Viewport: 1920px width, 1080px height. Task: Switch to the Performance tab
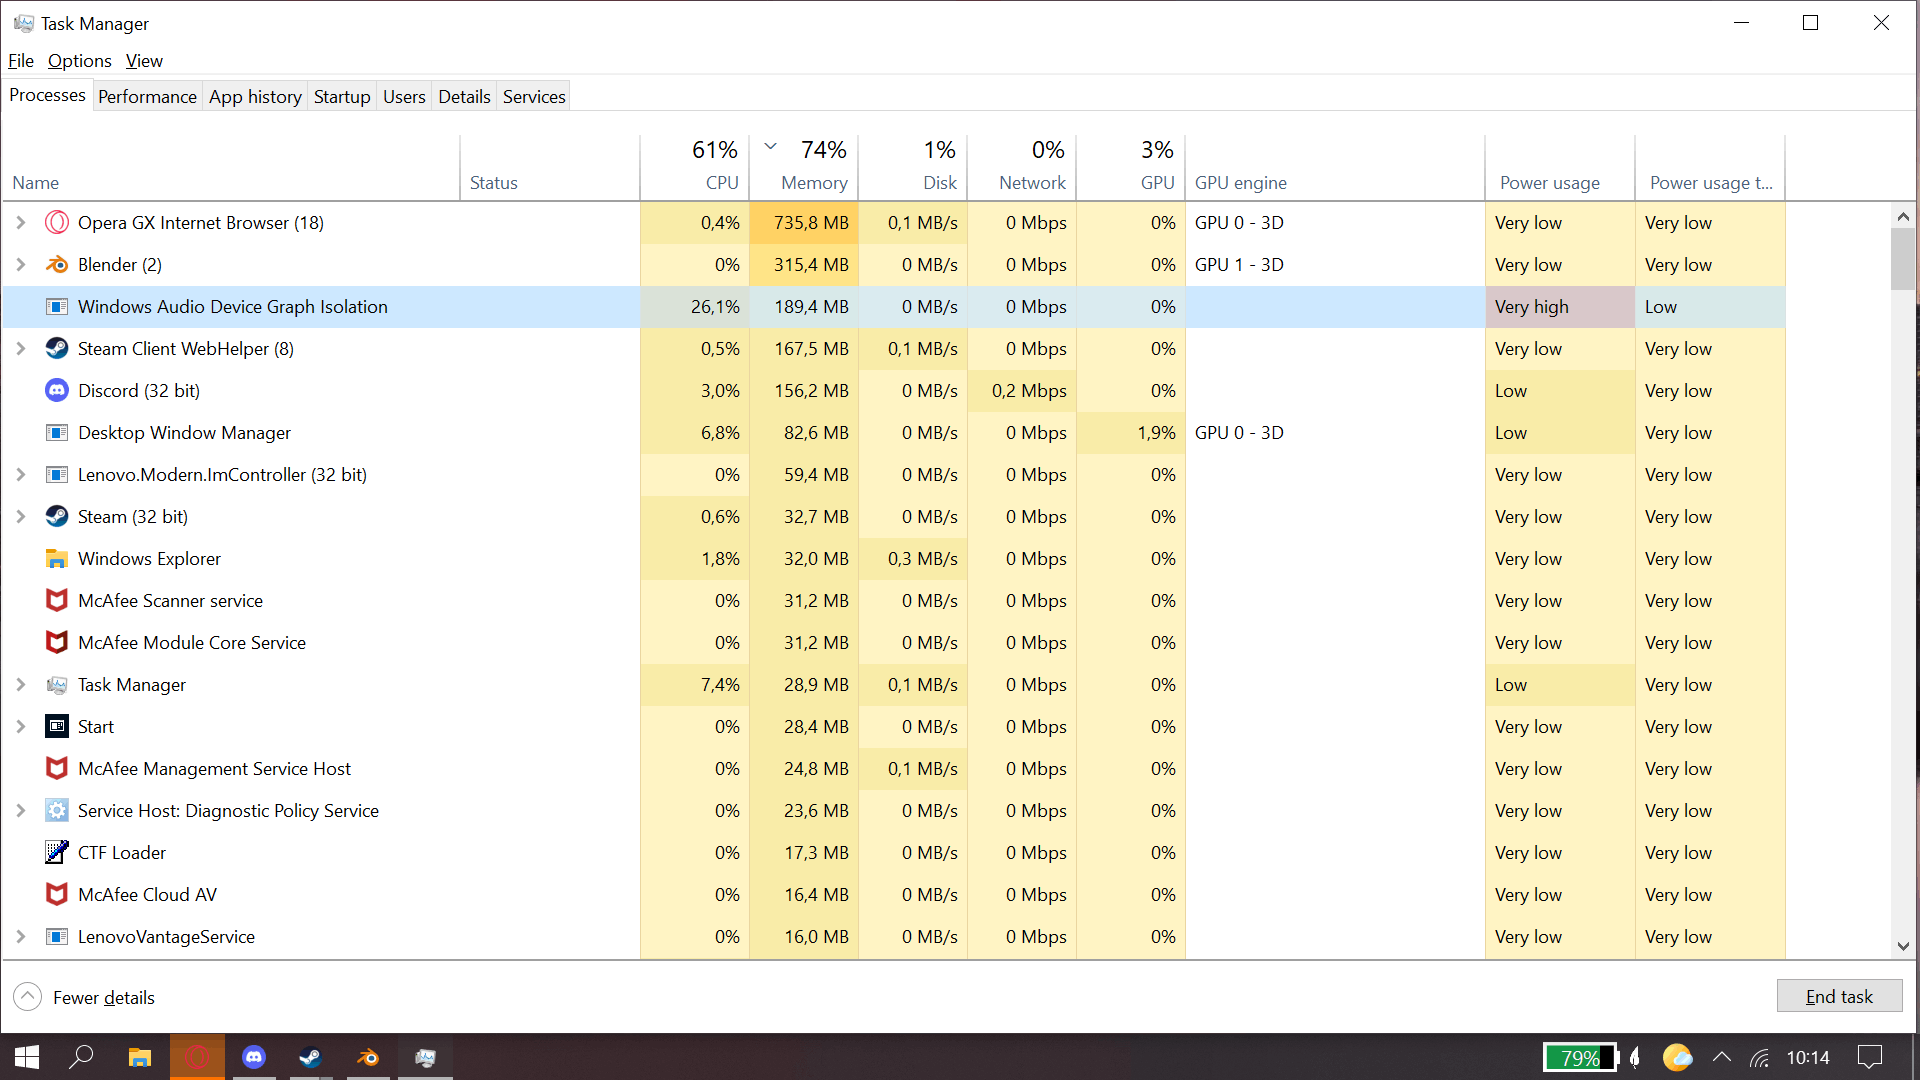click(147, 97)
